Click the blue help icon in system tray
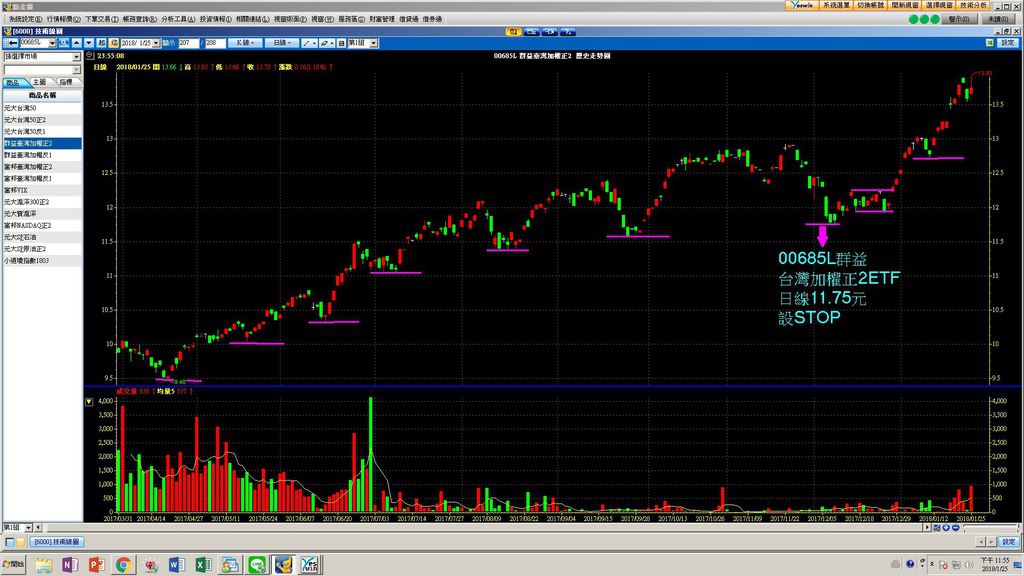This screenshot has width=1024, height=576. click(x=910, y=564)
